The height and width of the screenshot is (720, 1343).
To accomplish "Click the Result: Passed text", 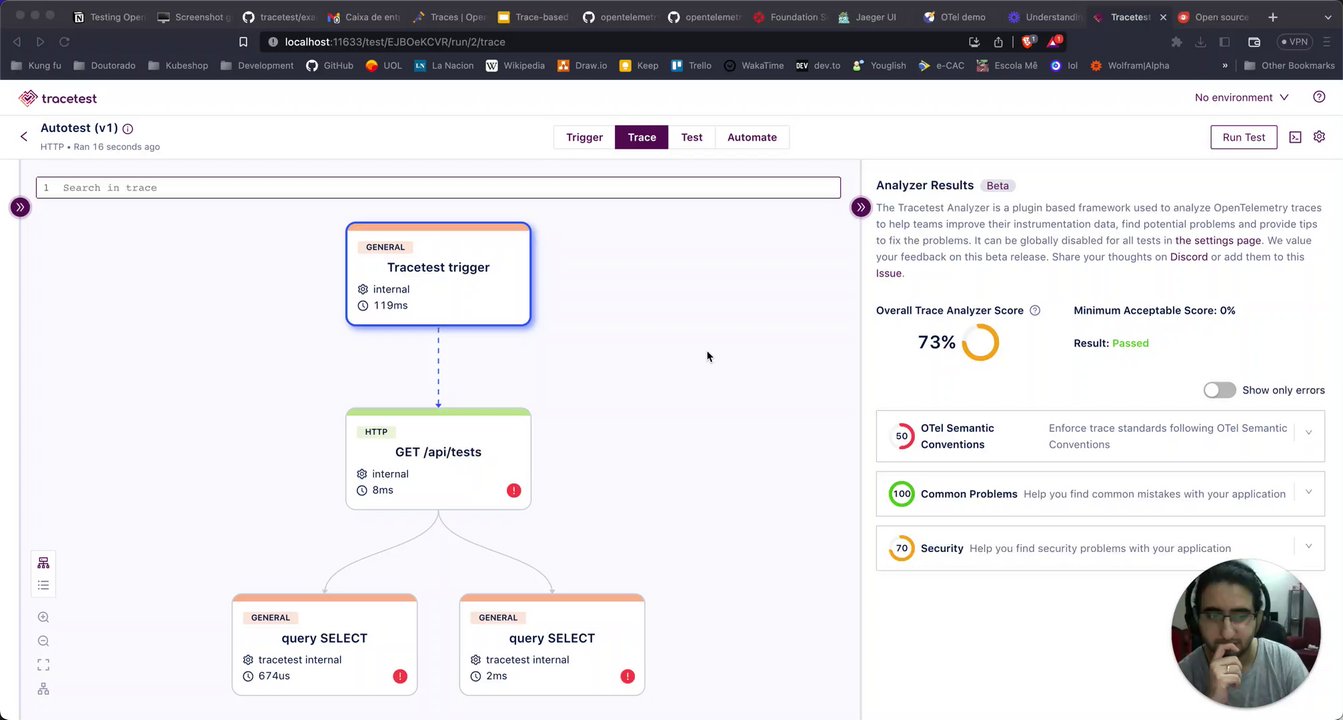I will (x=1111, y=343).
